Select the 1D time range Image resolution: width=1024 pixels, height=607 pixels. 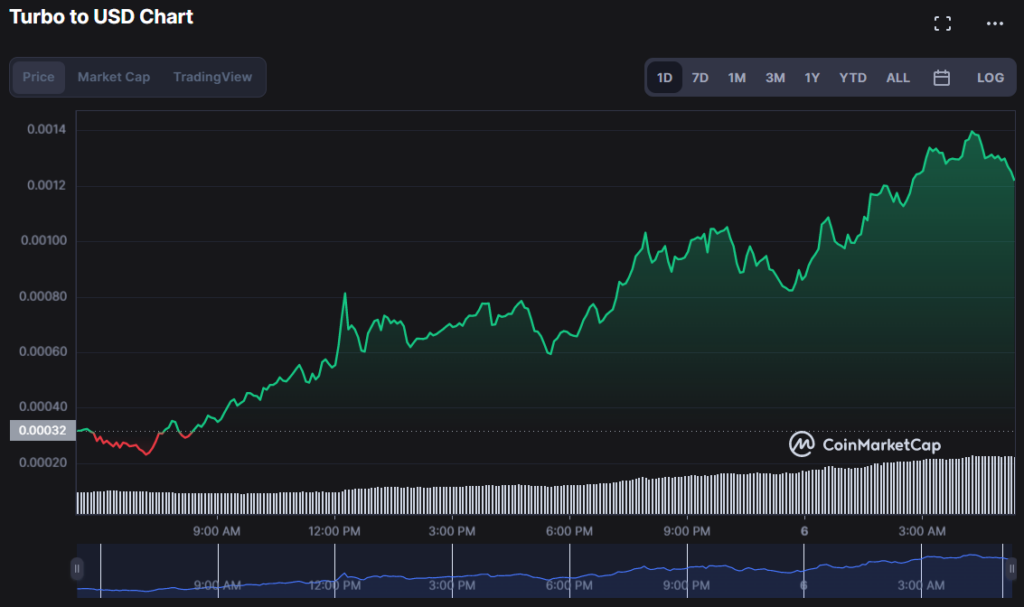664,78
